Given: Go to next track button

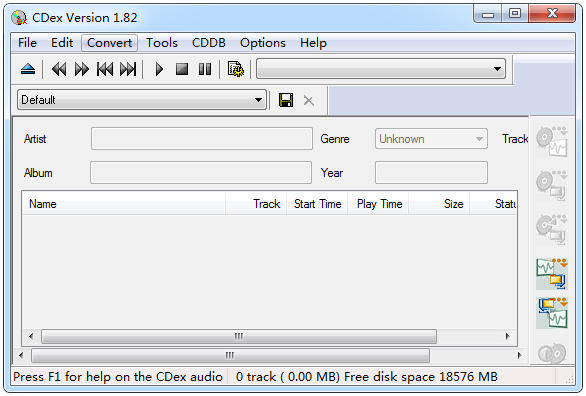Looking at the screenshot, I should tap(128, 69).
